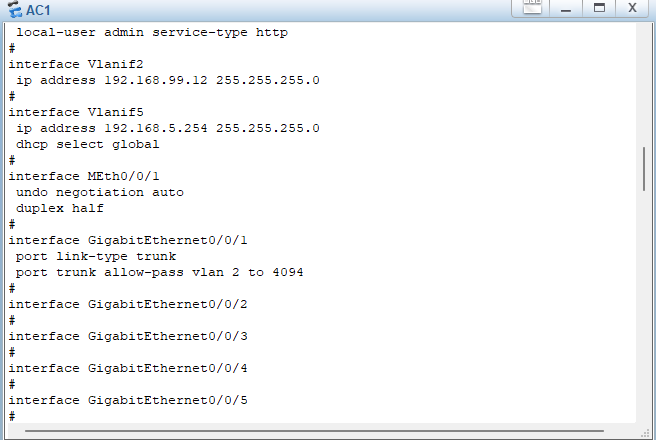Click the 'port link-type trunk' line
This screenshot has height=440, width=656.
[x=95, y=256]
